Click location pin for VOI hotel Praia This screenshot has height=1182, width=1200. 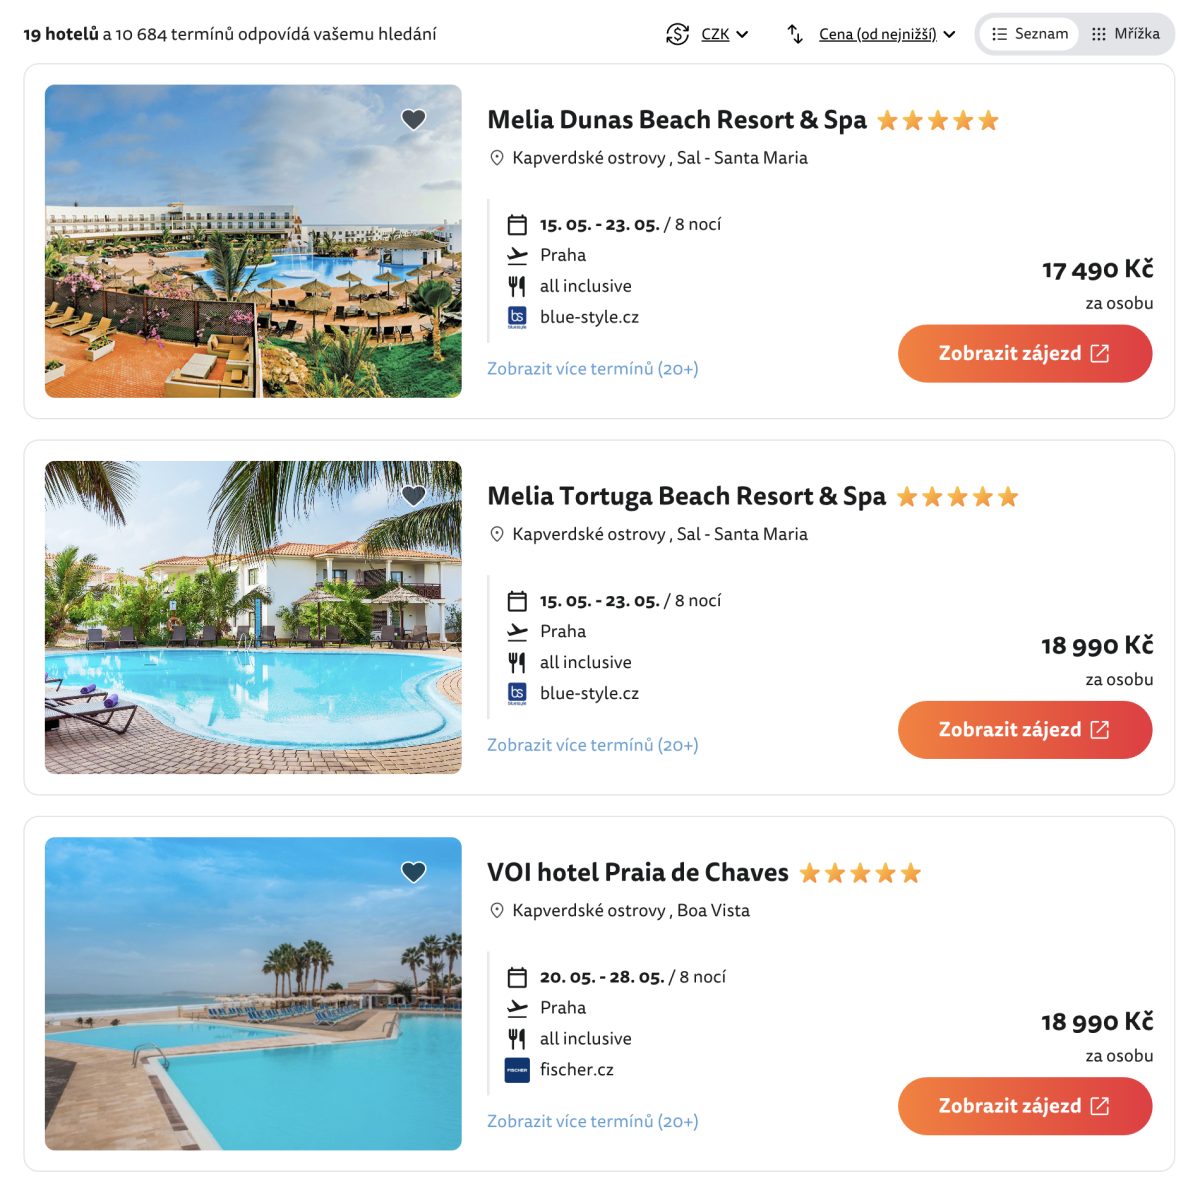click(x=497, y=910)
